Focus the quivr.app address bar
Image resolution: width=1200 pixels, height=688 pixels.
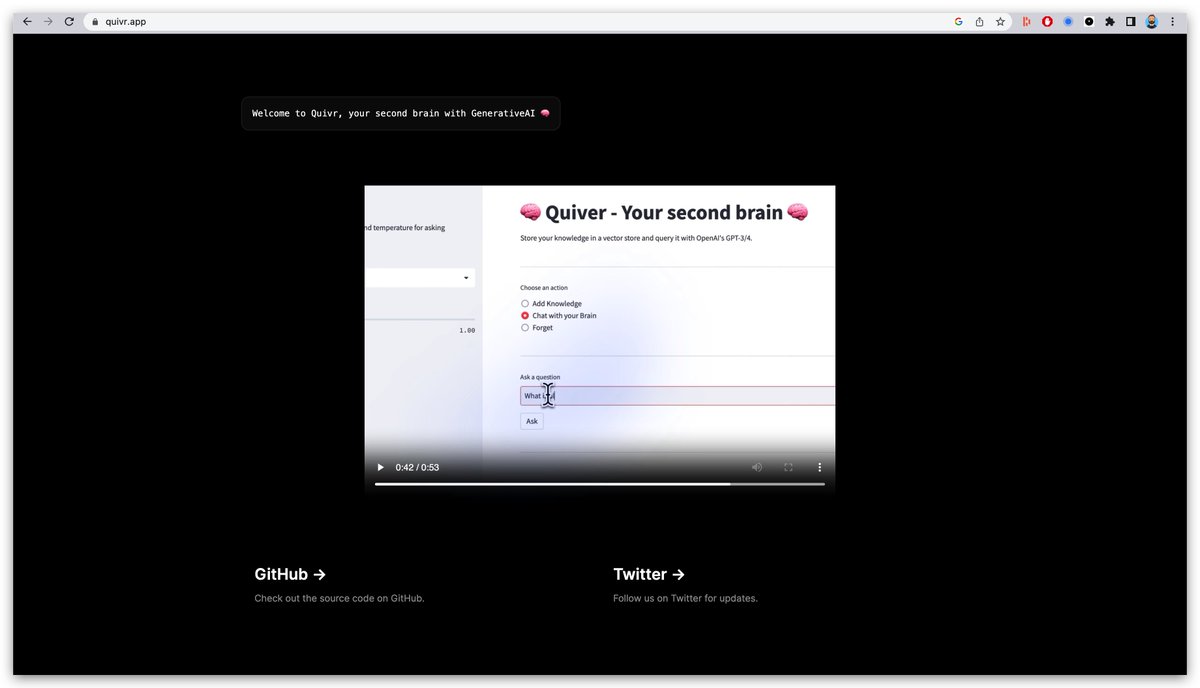pos(520,21)
